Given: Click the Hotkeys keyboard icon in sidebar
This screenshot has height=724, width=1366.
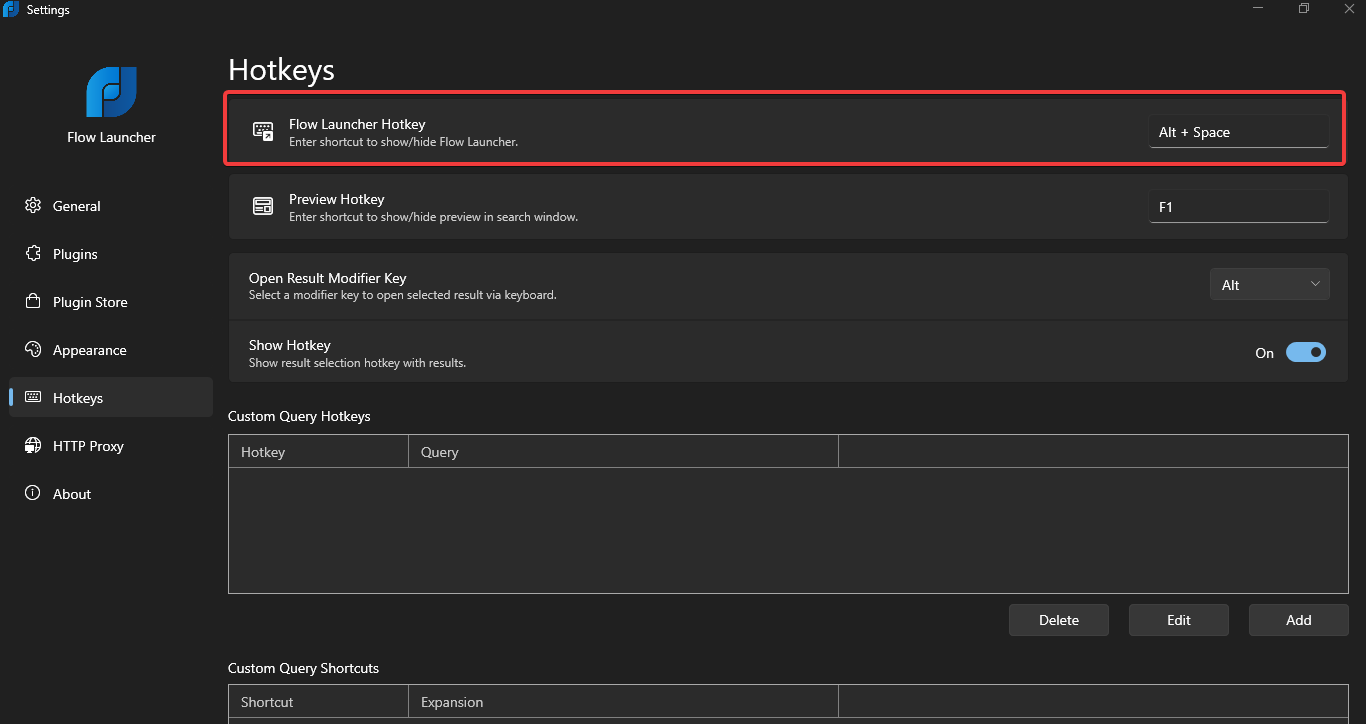Looking at the screenshot, I should coord(33,398).
